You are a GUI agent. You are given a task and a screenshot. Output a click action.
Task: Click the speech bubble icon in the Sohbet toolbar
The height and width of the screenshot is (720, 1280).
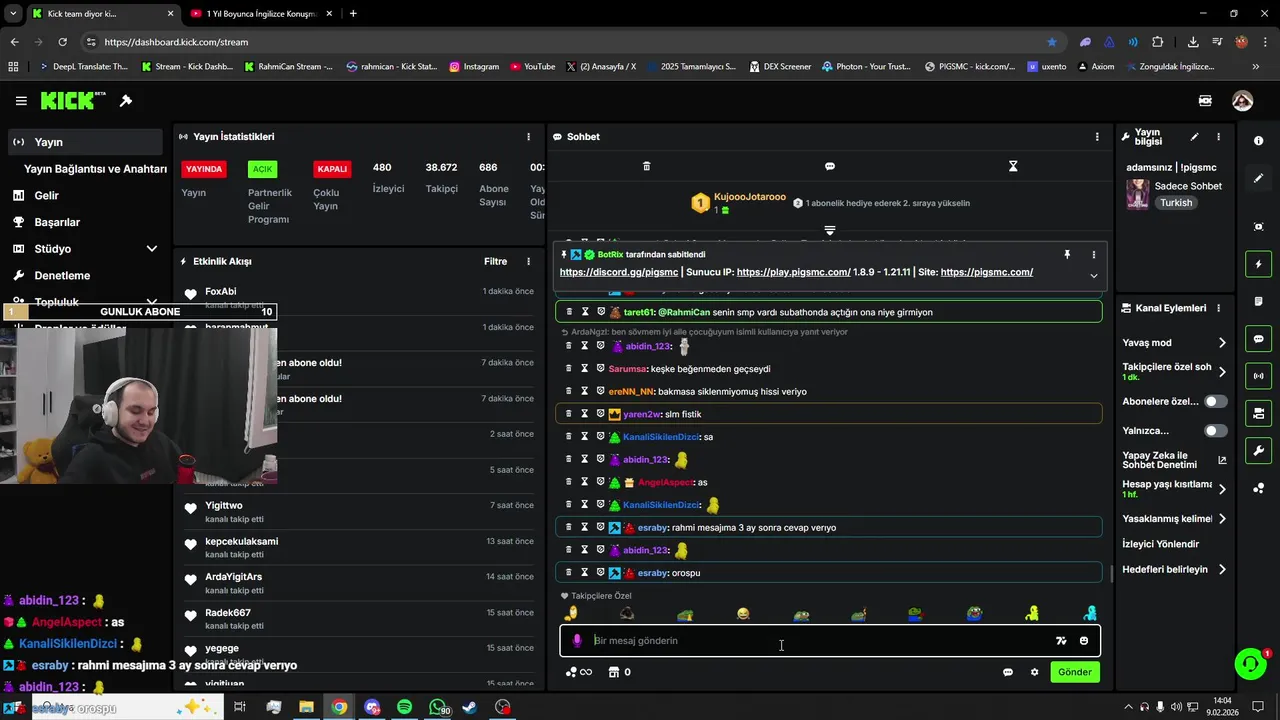pos(830,166)
